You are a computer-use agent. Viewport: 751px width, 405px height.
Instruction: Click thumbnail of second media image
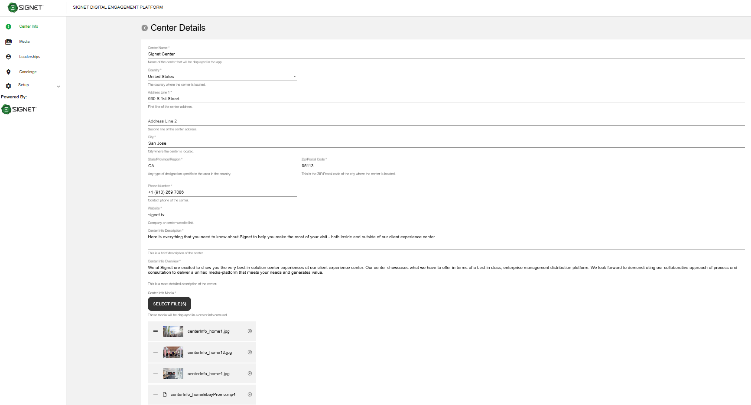[x=173, y=352]
